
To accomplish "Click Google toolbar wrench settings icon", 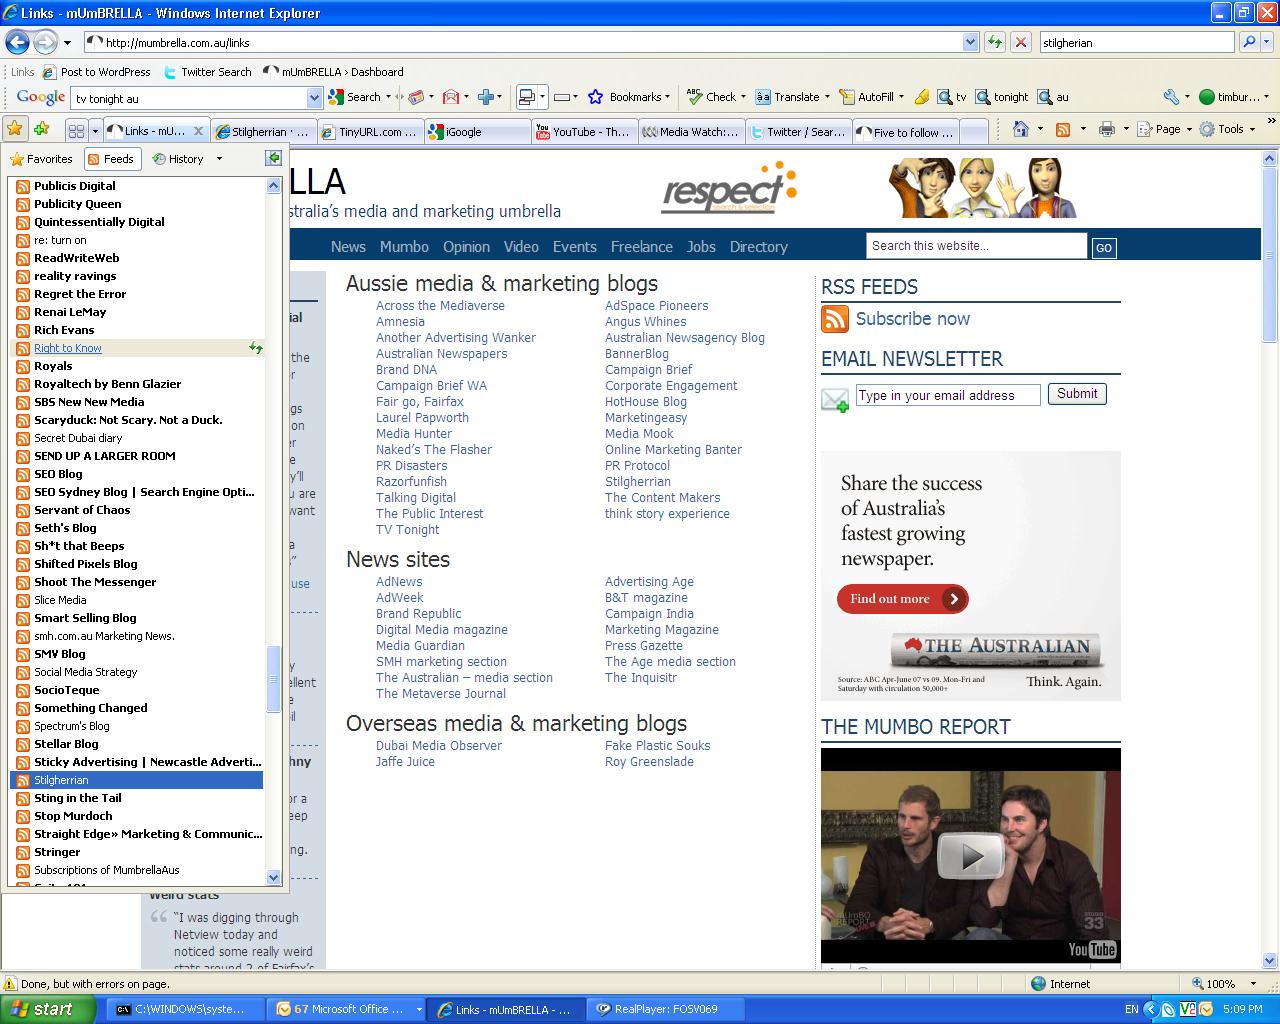I will tap(1171, 97).
